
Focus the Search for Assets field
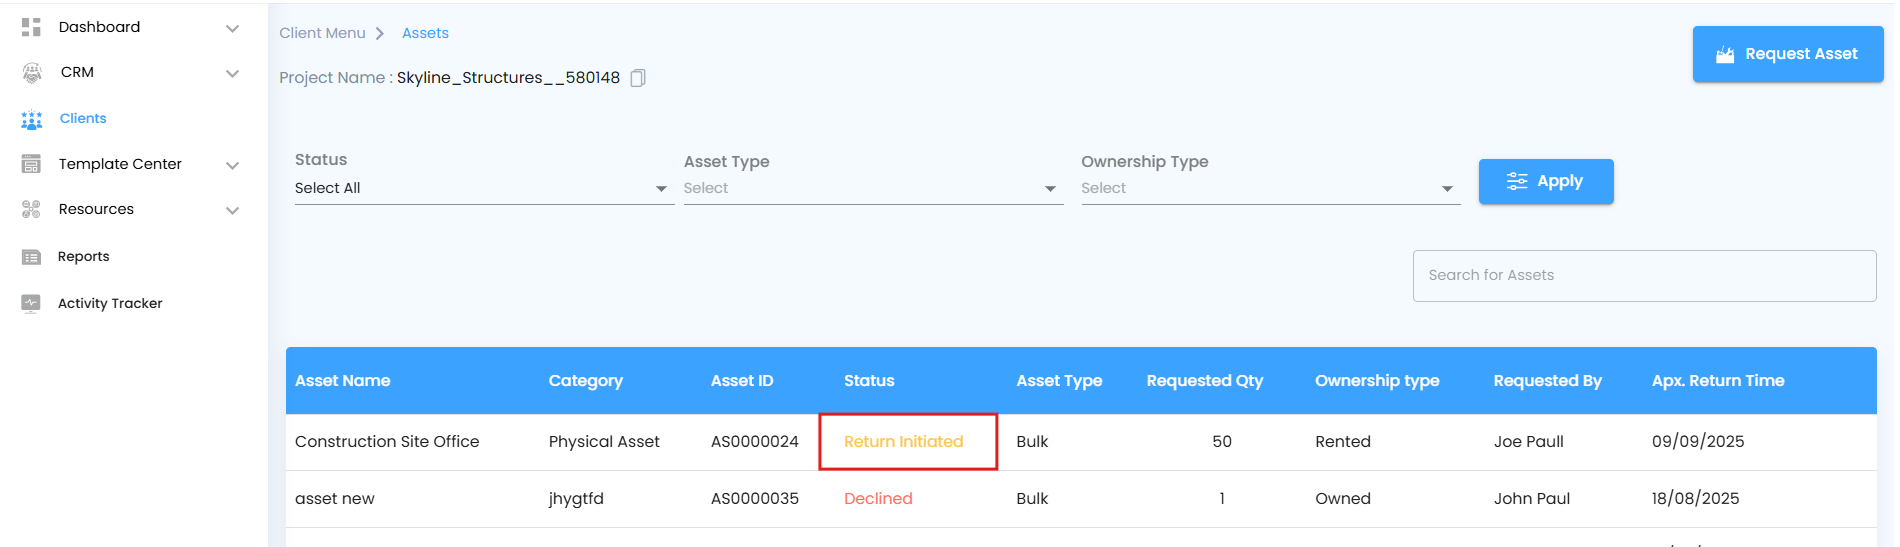1643,275
